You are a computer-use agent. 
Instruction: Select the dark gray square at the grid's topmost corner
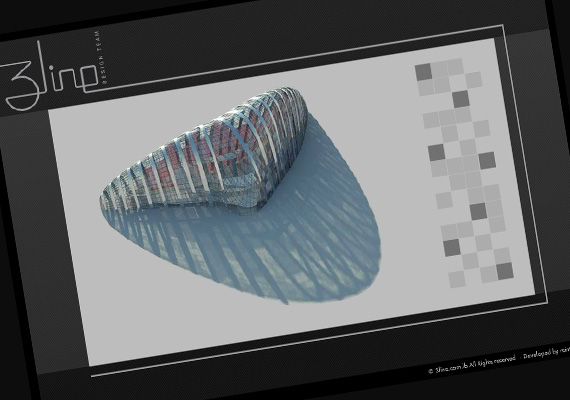[424, 72]
